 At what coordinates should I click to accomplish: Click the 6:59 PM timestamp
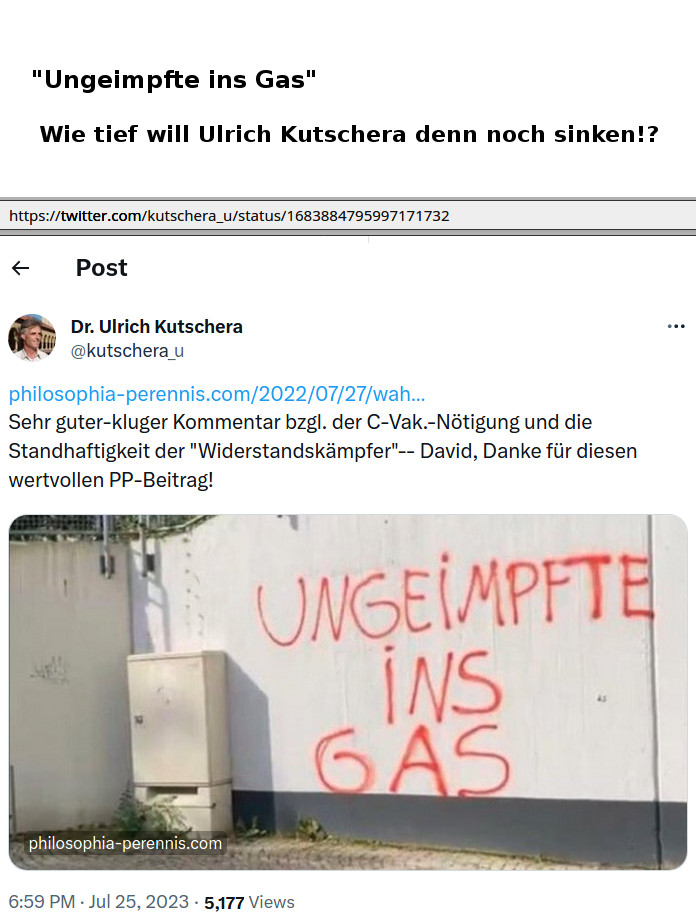[42, 902]
